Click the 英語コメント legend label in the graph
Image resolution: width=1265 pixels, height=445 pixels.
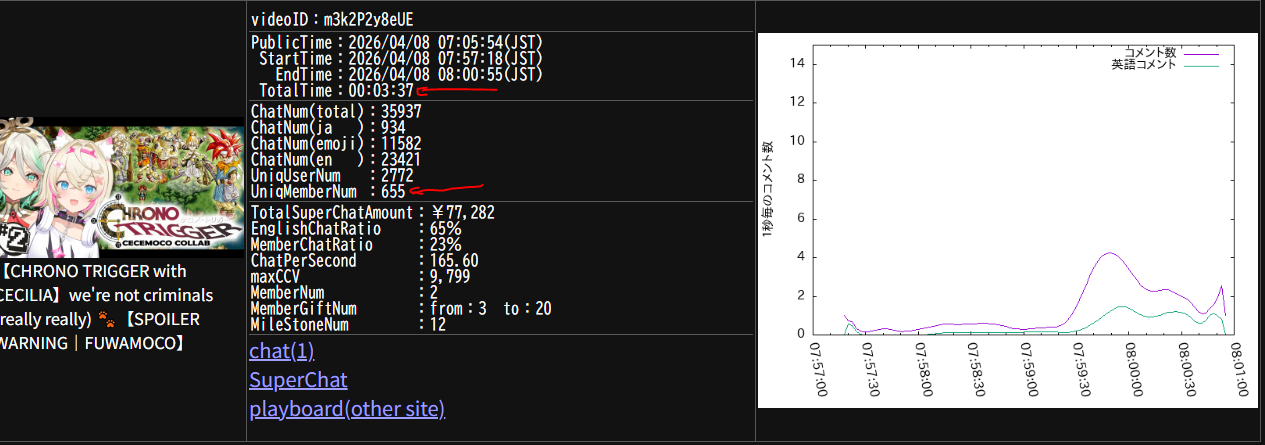tap(1144, 64)
